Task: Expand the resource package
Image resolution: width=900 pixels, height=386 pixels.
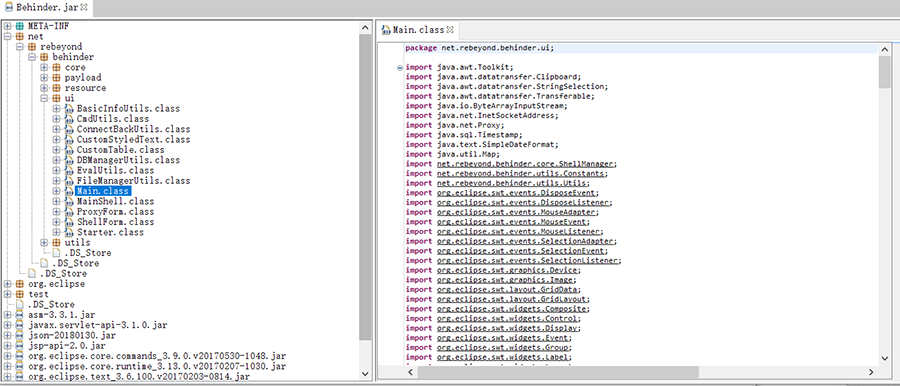Action: pos(44,88)
